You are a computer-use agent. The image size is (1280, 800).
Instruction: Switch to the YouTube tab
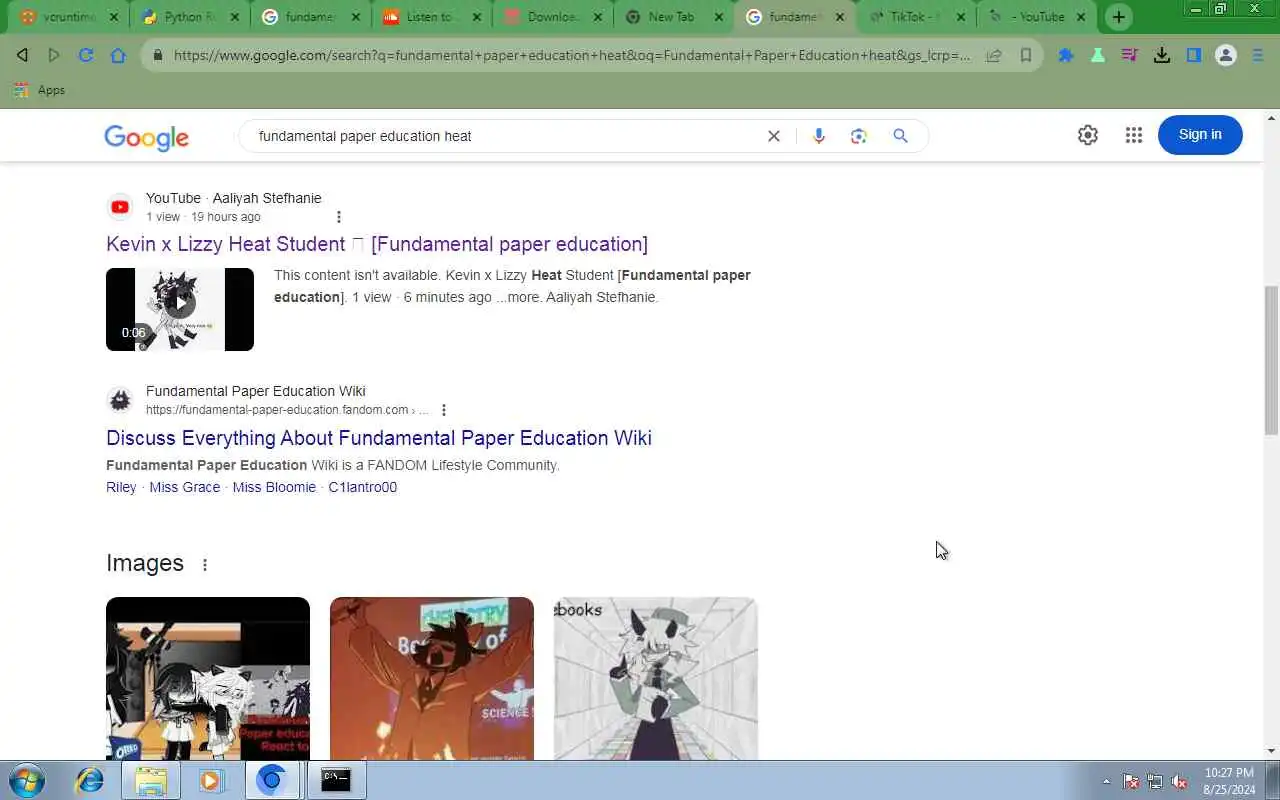click(1036, 17)
